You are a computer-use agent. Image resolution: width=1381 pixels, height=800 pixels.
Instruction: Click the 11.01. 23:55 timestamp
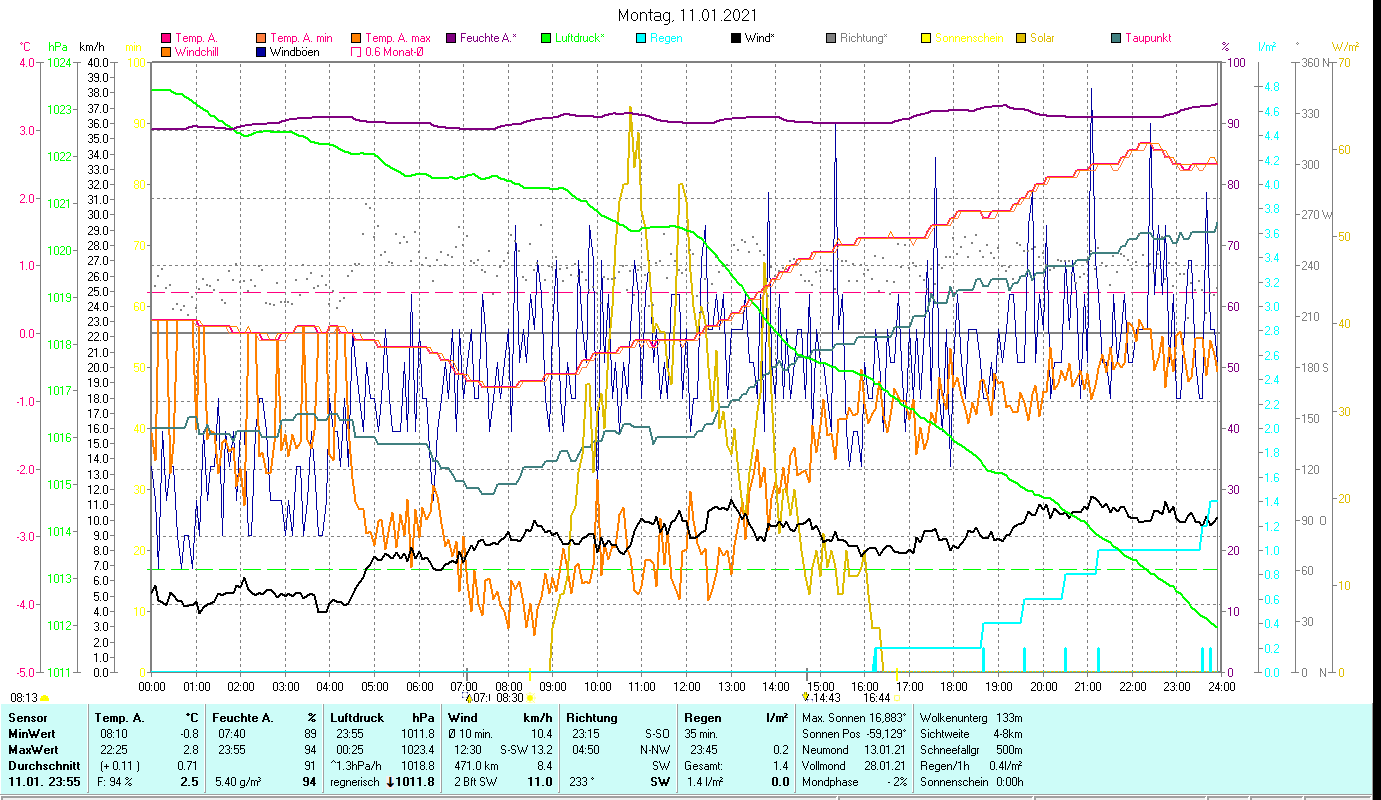[x=44, y=782]
